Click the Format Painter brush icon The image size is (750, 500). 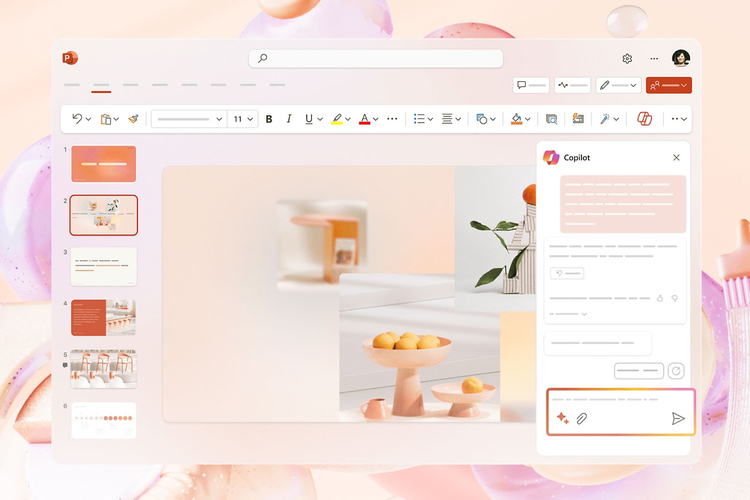[x=133, y=119]
